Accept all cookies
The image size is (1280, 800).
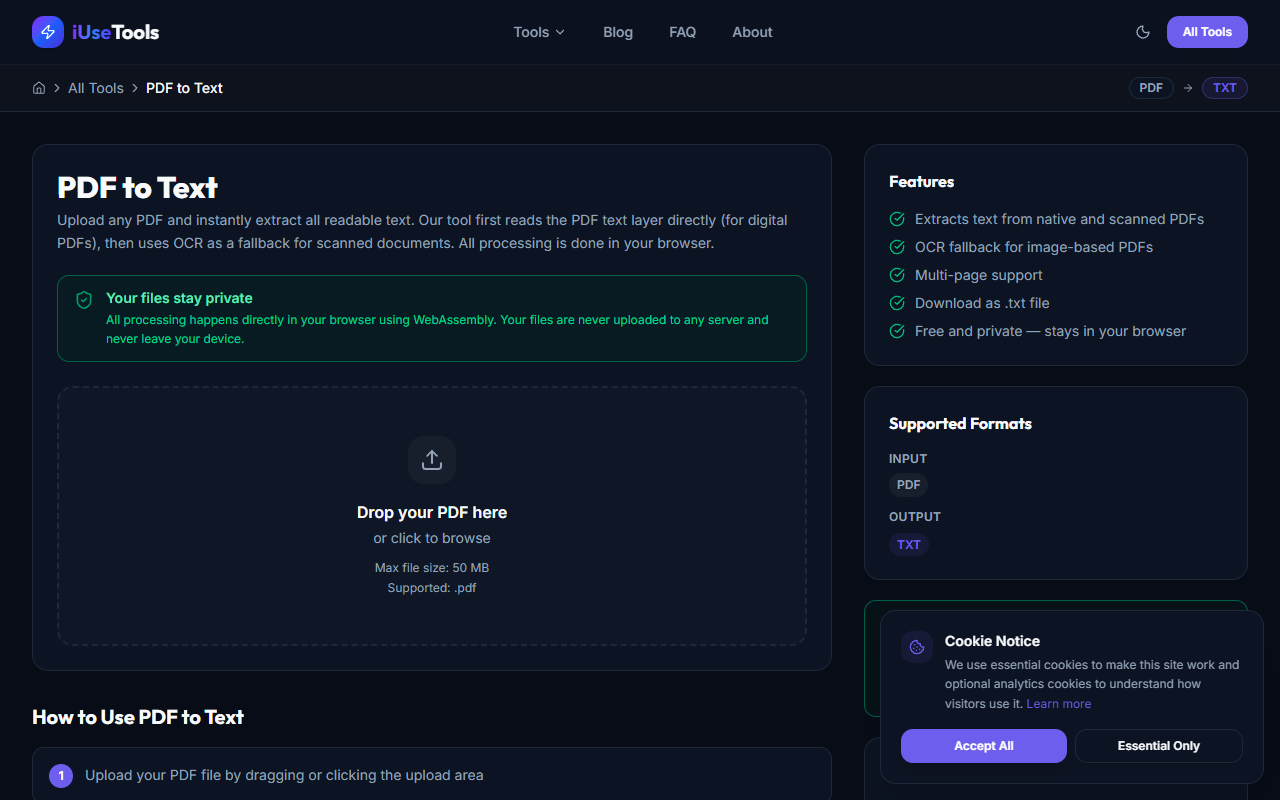pos(983,745)
